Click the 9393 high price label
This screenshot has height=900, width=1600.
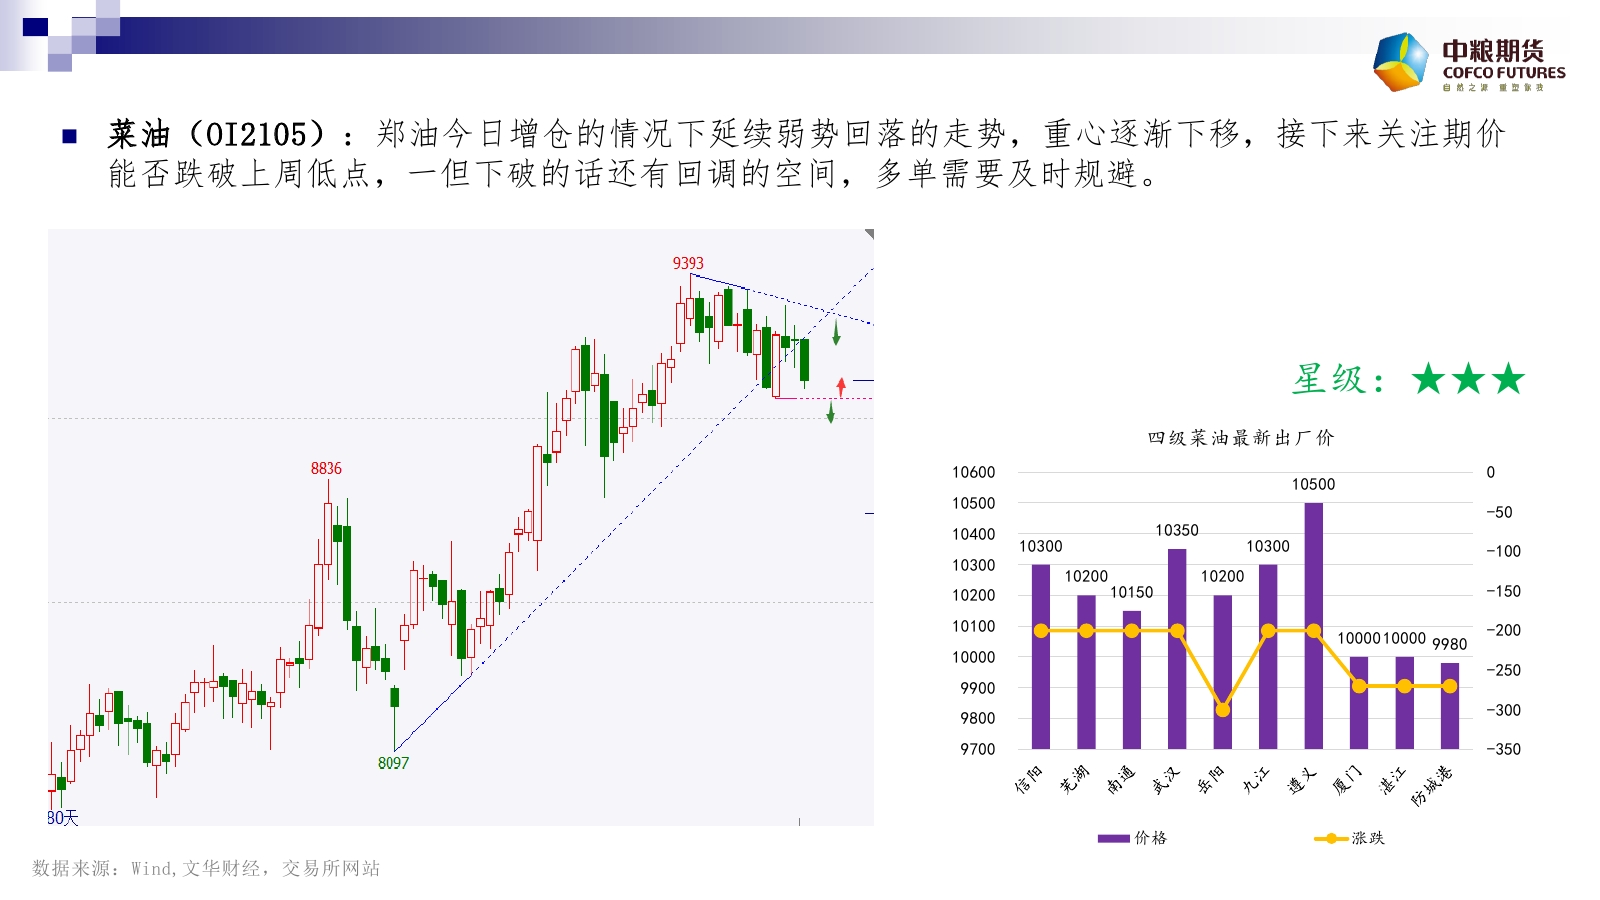tap(688, 263)
